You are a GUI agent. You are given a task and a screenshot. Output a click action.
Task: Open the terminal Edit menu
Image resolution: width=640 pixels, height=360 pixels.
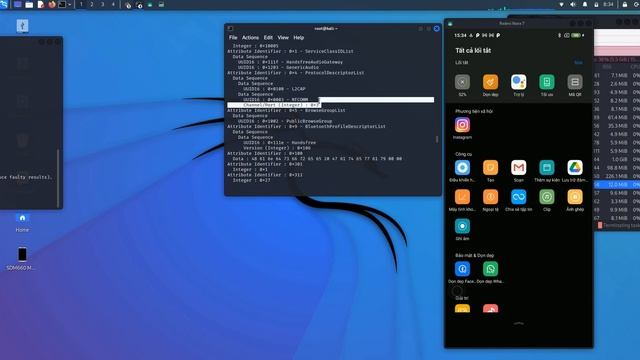click(268, 38)
